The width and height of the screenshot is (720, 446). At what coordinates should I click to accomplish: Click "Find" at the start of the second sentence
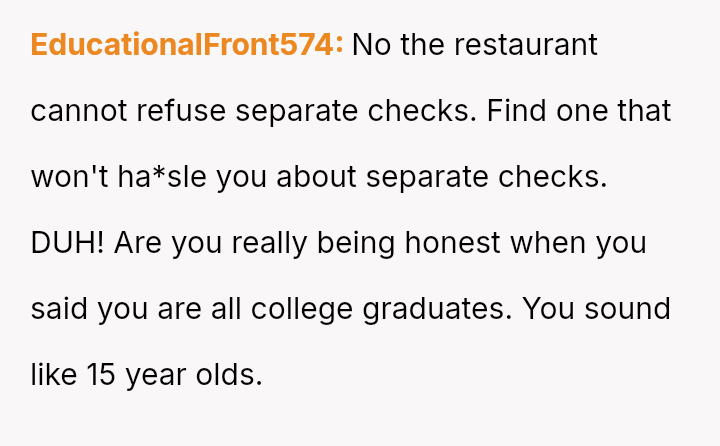pos(517,111)
